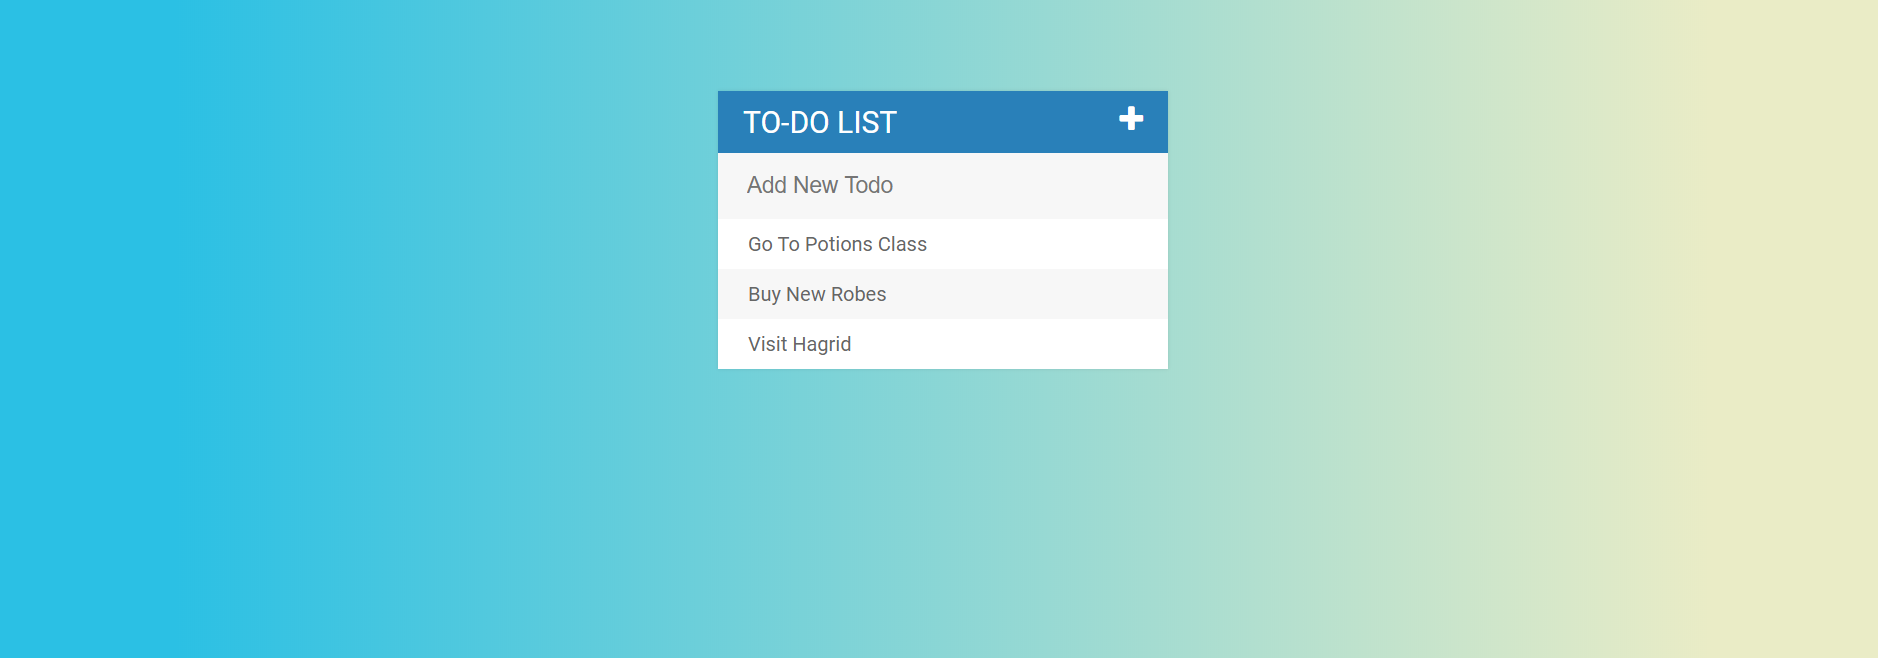1878x658 pixels.
Task: Click the plus icon in the header
Action: [1131, 118]
